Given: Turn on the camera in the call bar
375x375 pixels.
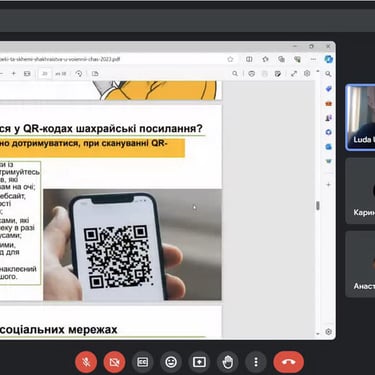Looking at the screenshot, I should [114, 362].
